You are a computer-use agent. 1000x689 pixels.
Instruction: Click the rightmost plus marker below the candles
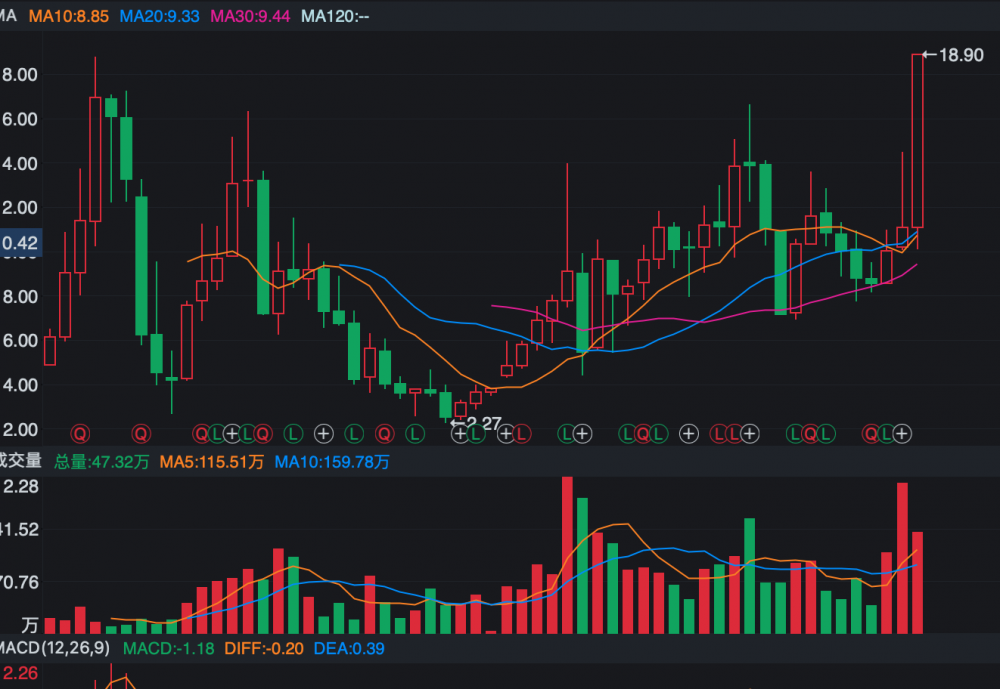pyautogui.click(x=902, y=433)
